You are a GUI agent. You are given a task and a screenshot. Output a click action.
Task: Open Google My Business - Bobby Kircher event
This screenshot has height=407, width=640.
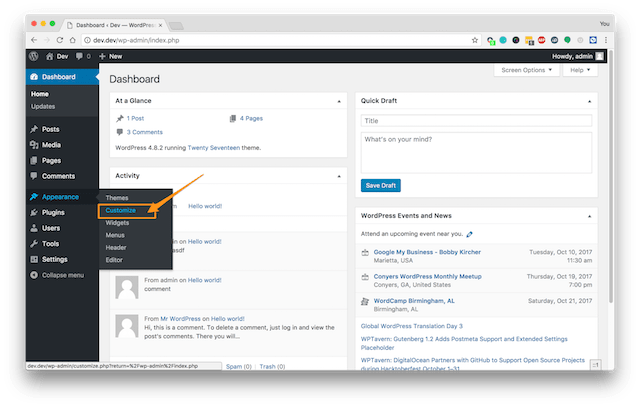tap(427, 252)
